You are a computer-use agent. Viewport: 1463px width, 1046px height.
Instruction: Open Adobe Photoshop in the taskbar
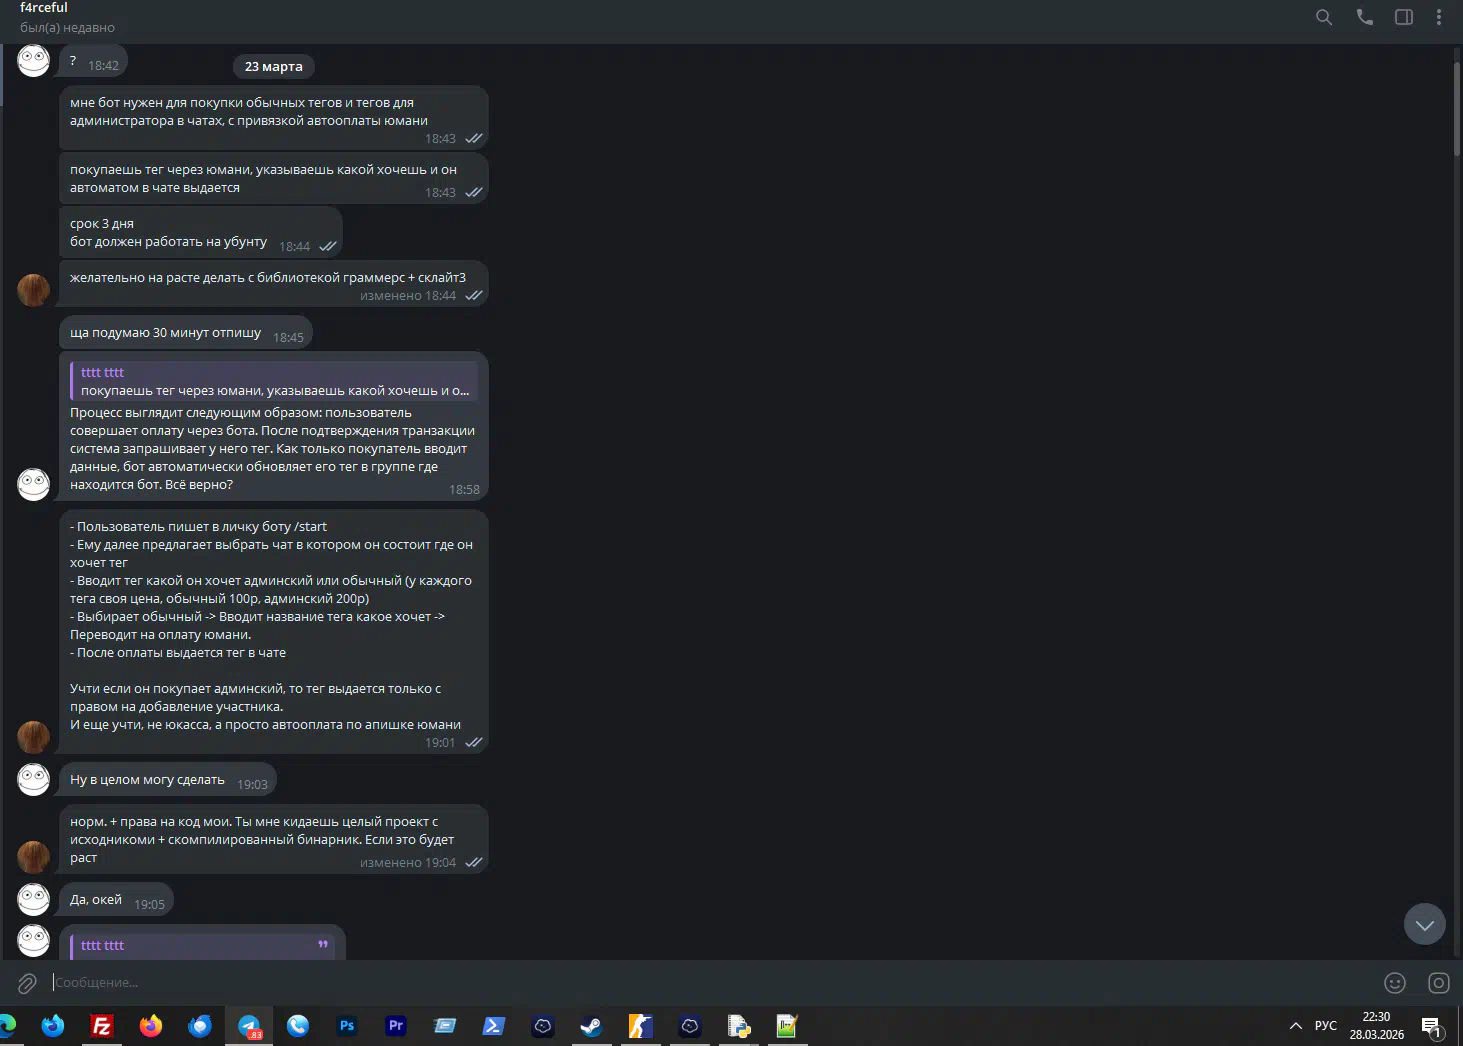pyautogui.click(x=347, y=1026)
